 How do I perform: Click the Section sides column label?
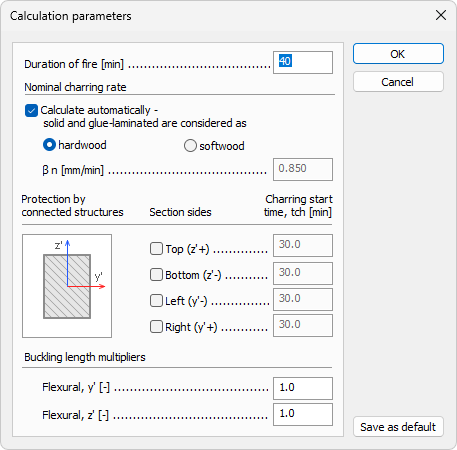point(180,212)
